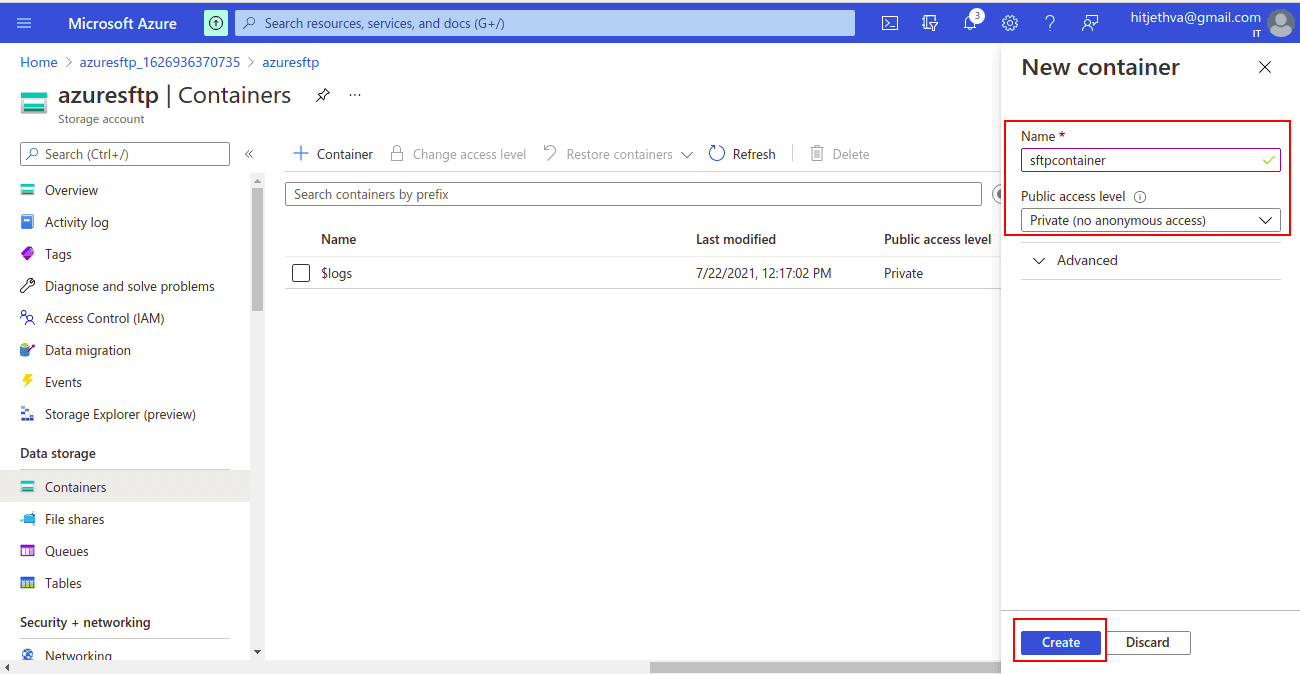Click the info icon beside Public access level

[x=1140, y=197]
